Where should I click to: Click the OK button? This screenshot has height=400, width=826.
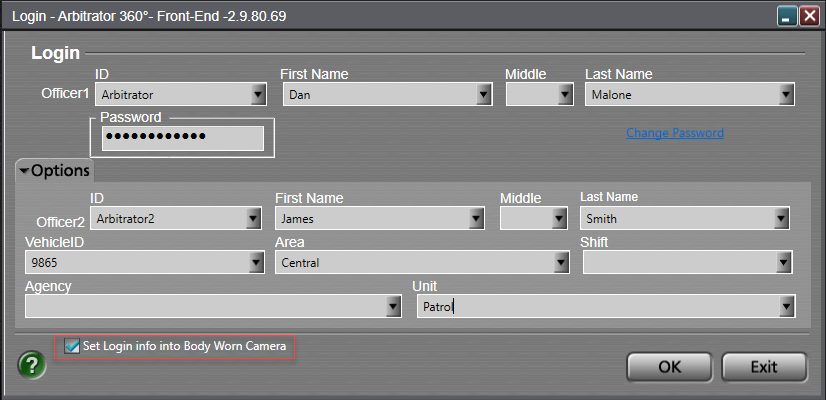pos(670,367)
